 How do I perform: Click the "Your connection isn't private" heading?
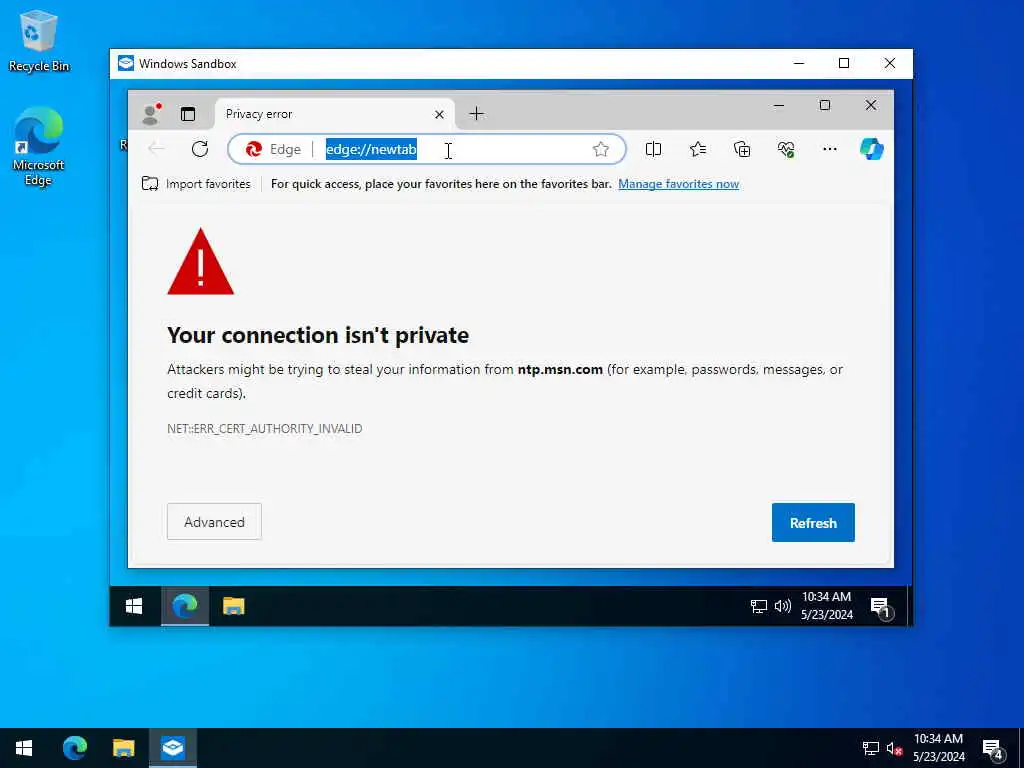click(x=318, y=335)
